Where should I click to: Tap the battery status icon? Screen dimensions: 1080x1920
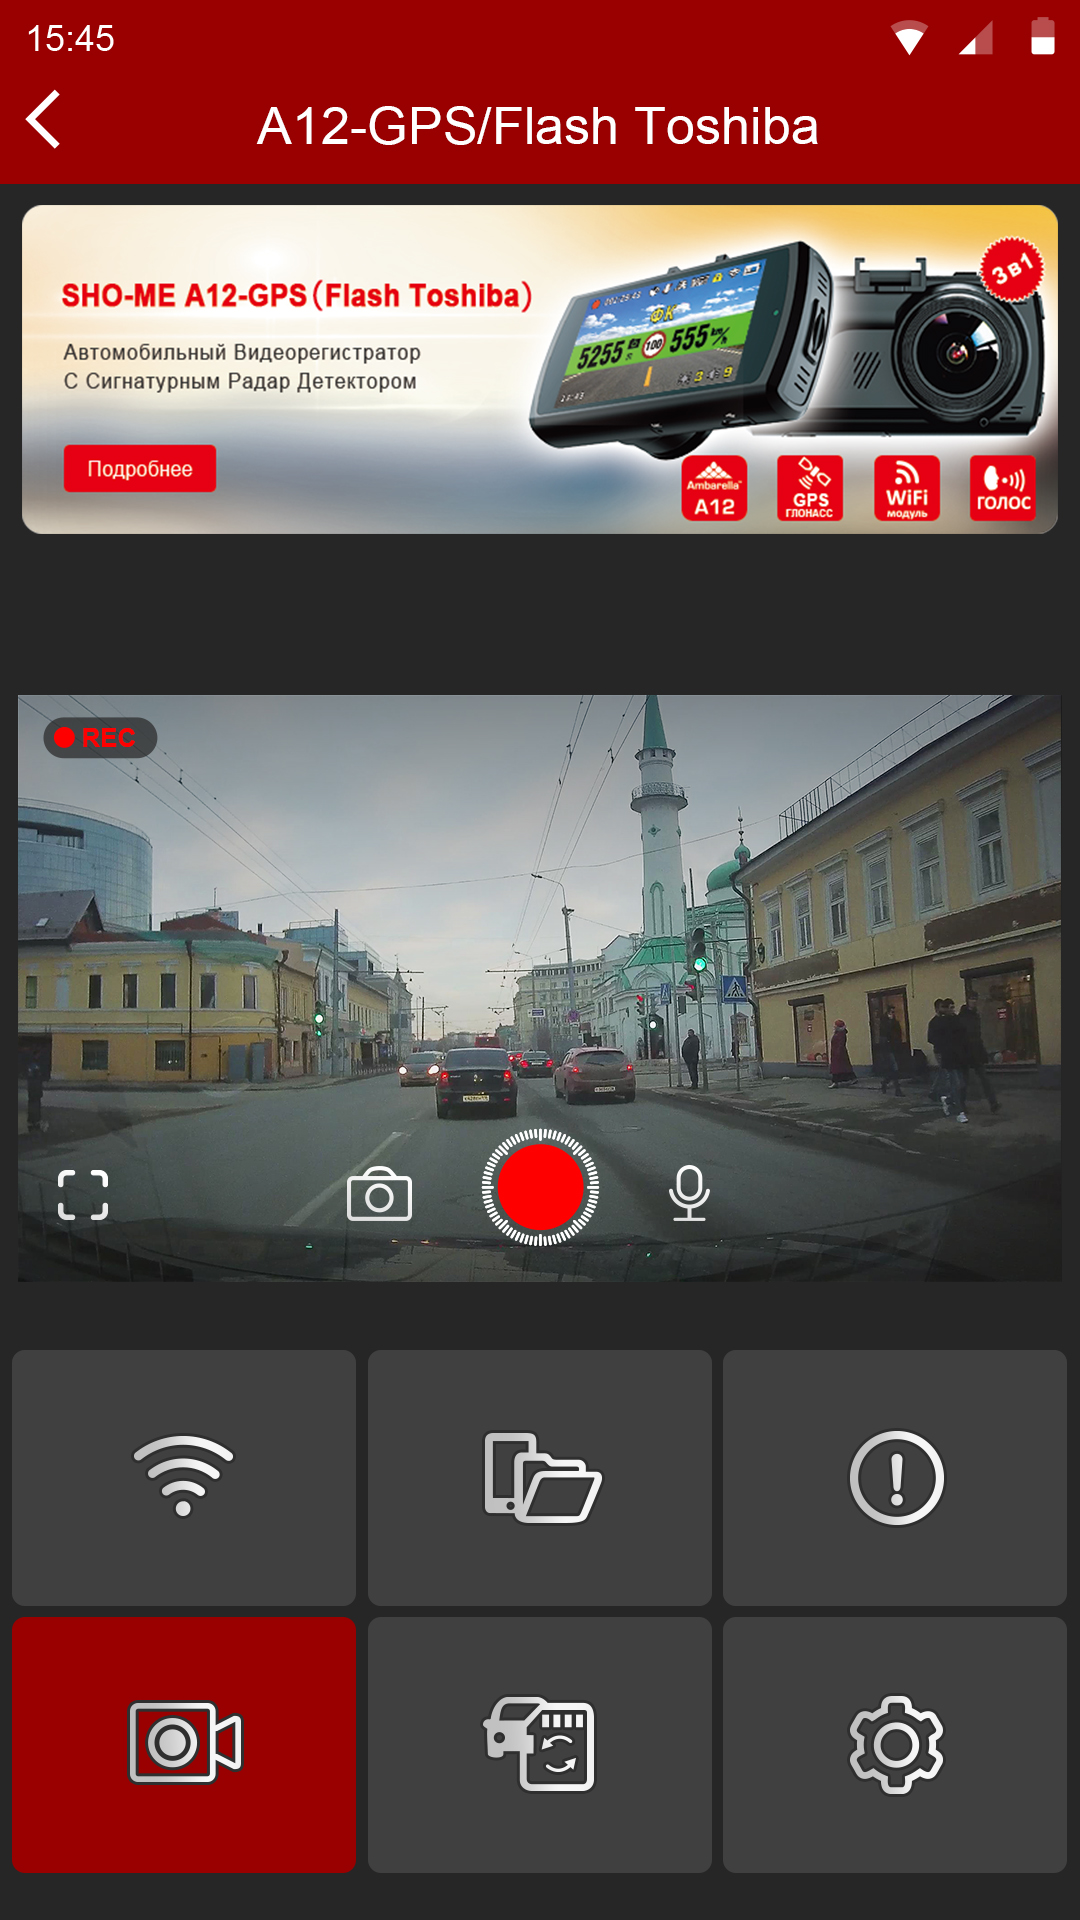1043,37
